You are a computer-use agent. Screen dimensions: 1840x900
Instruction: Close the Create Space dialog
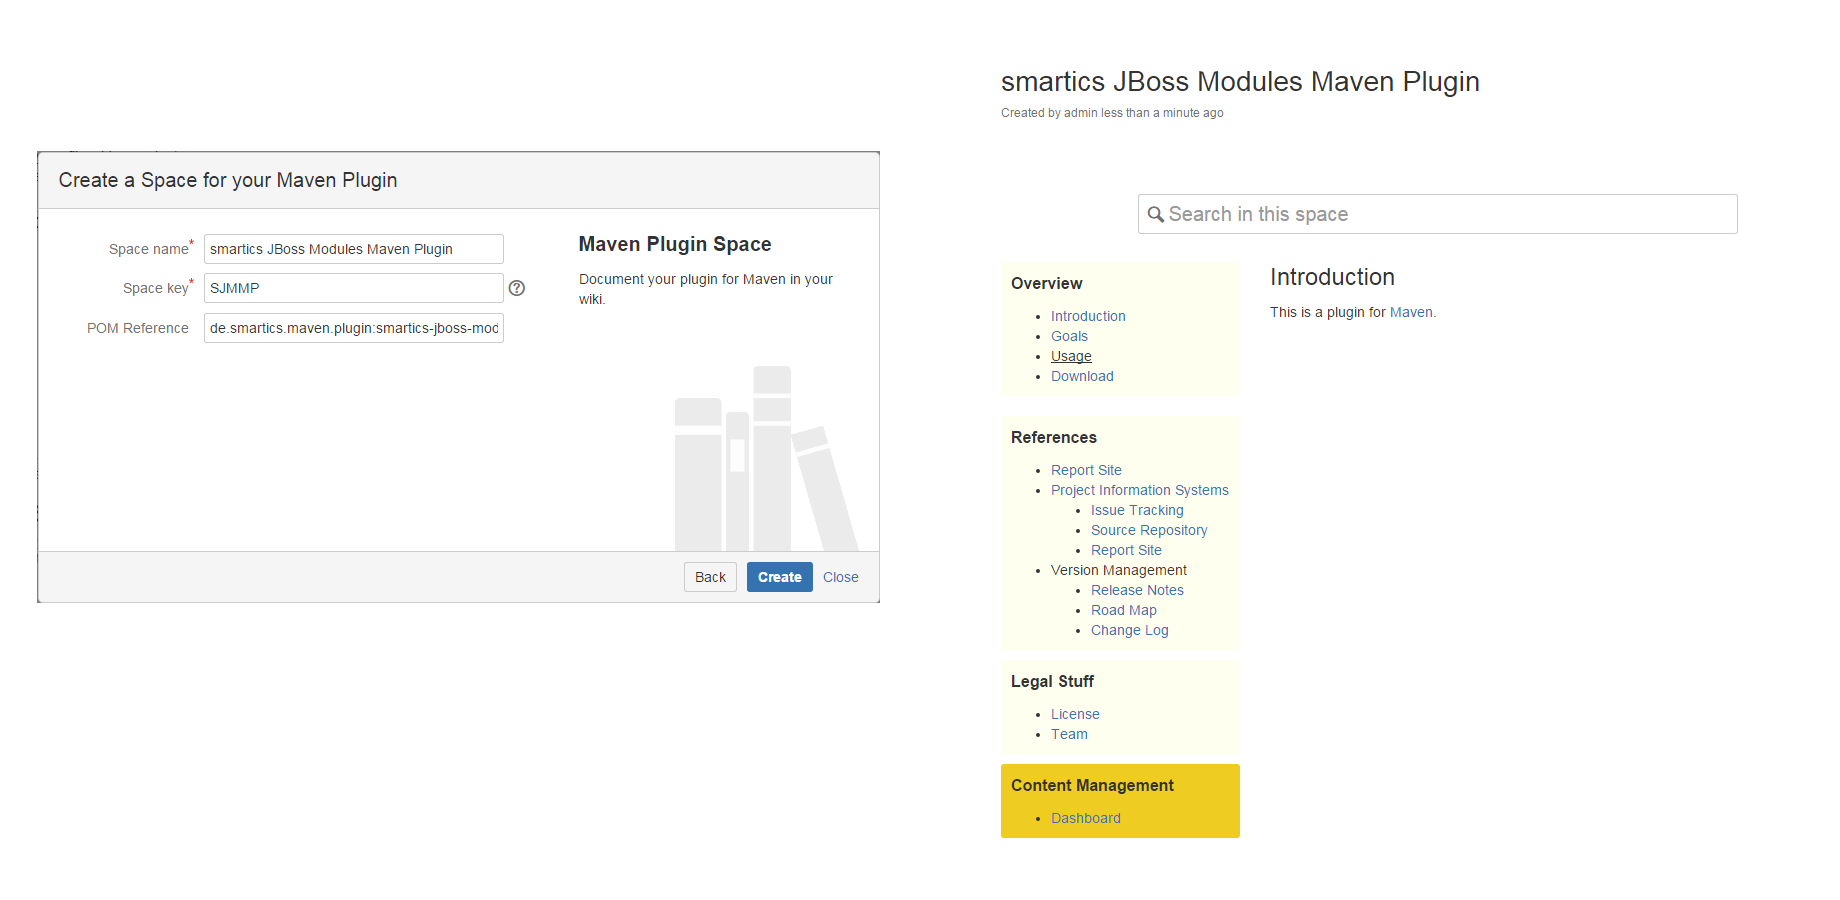click(841, 577)
